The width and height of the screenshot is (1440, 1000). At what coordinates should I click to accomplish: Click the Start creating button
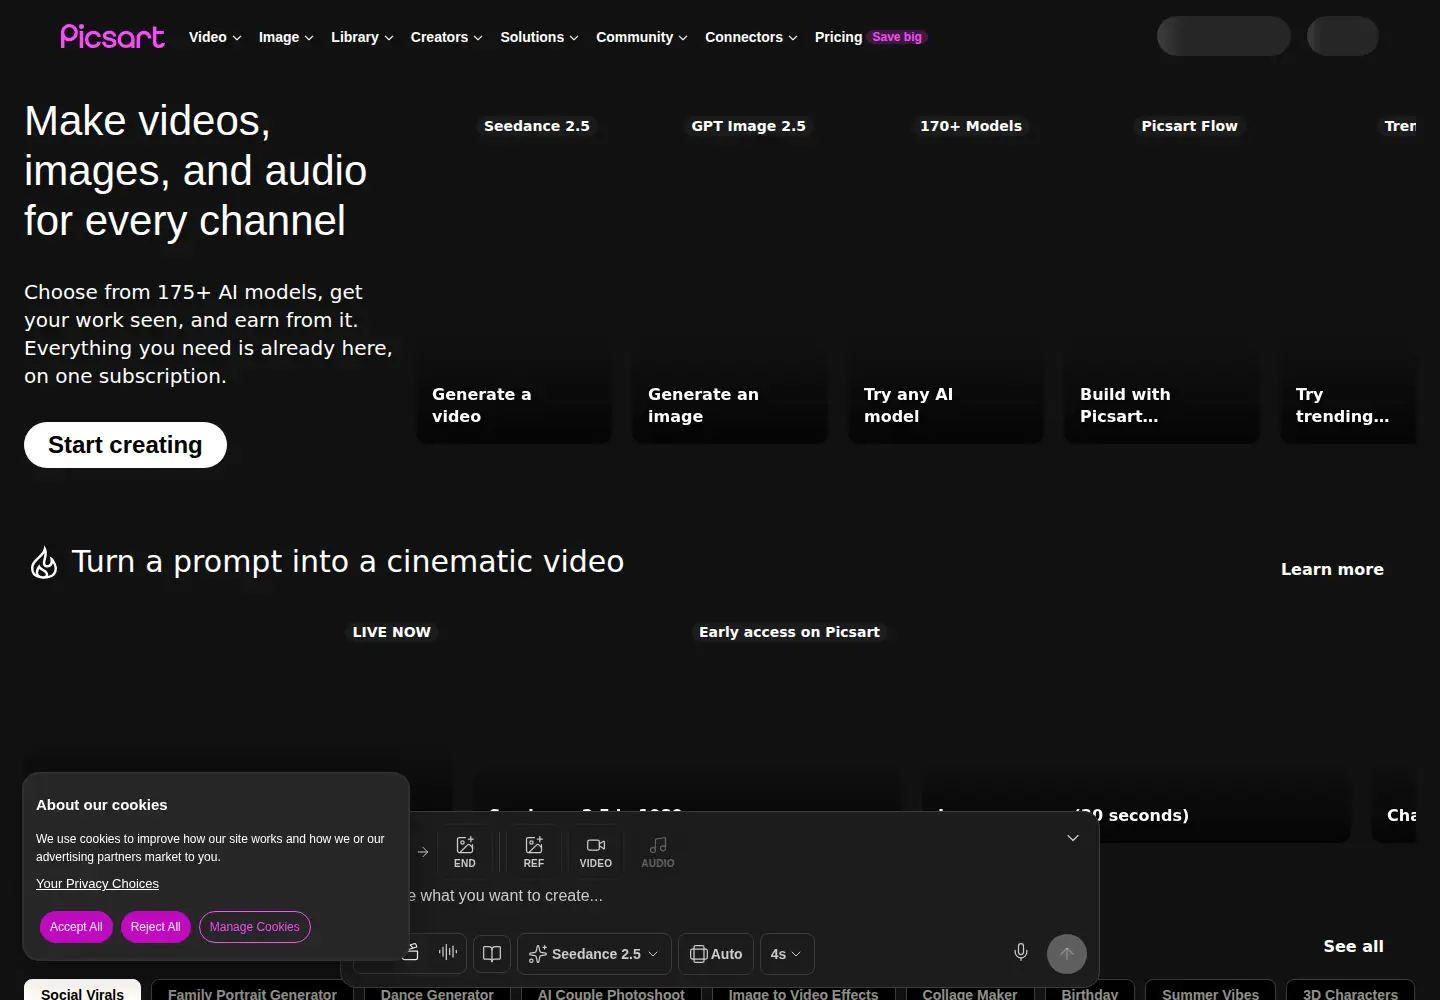coord(125,445)
